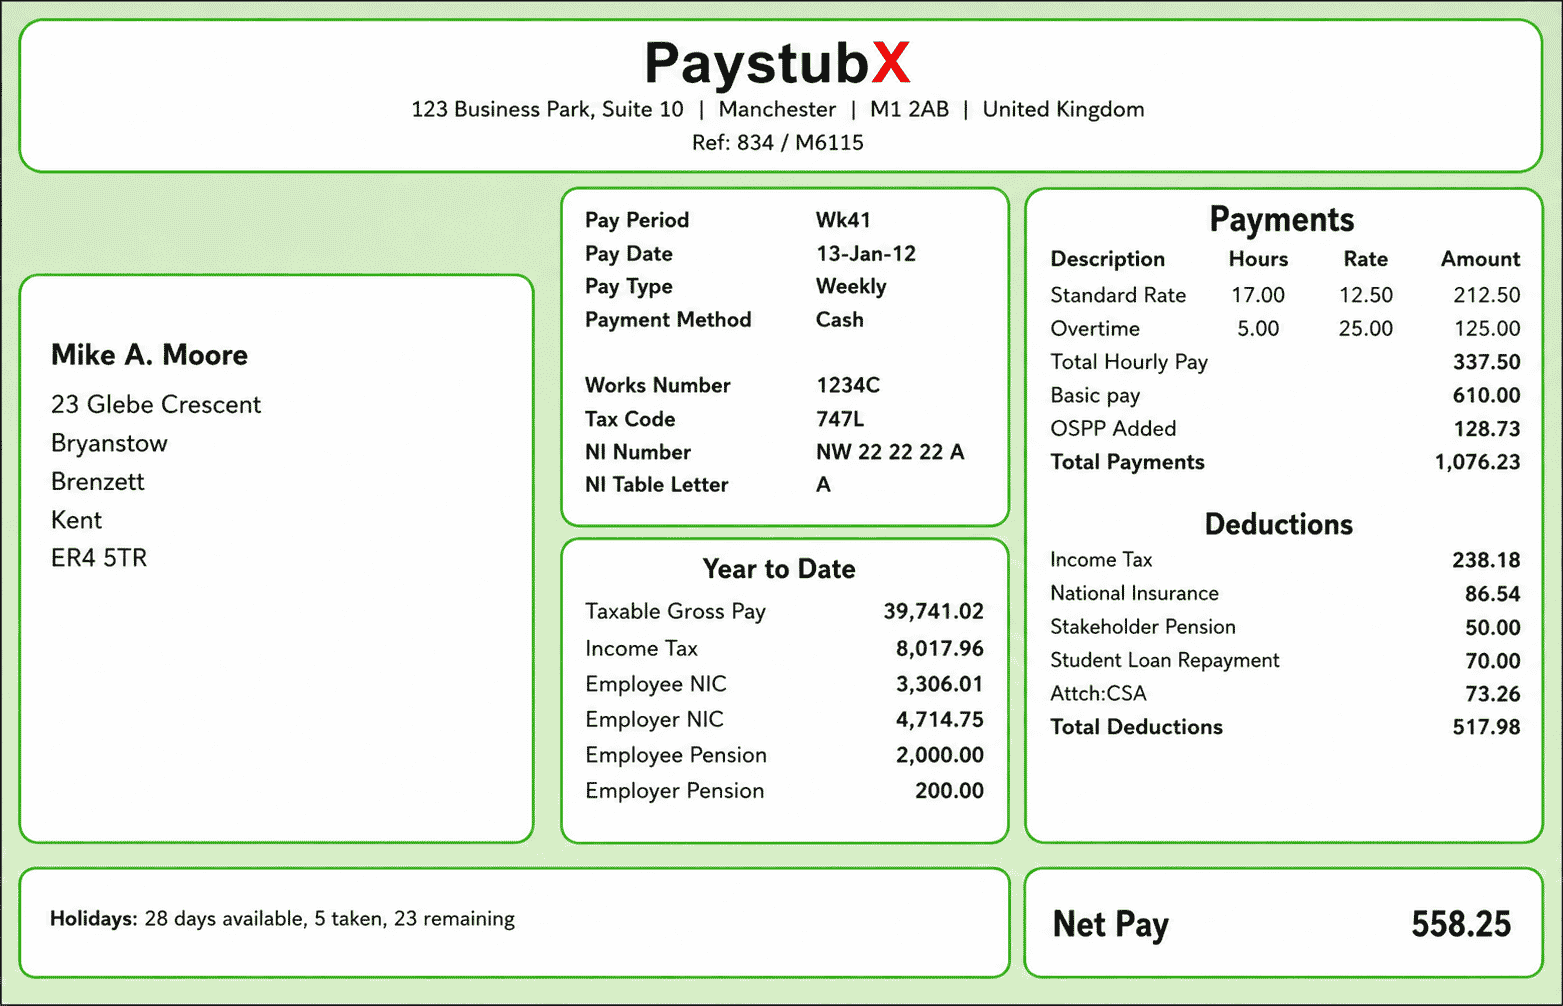Select the 'Attch:CSA' amount '73.26'
This screenshot has height=1006, width=1563.
point(1492,694)
